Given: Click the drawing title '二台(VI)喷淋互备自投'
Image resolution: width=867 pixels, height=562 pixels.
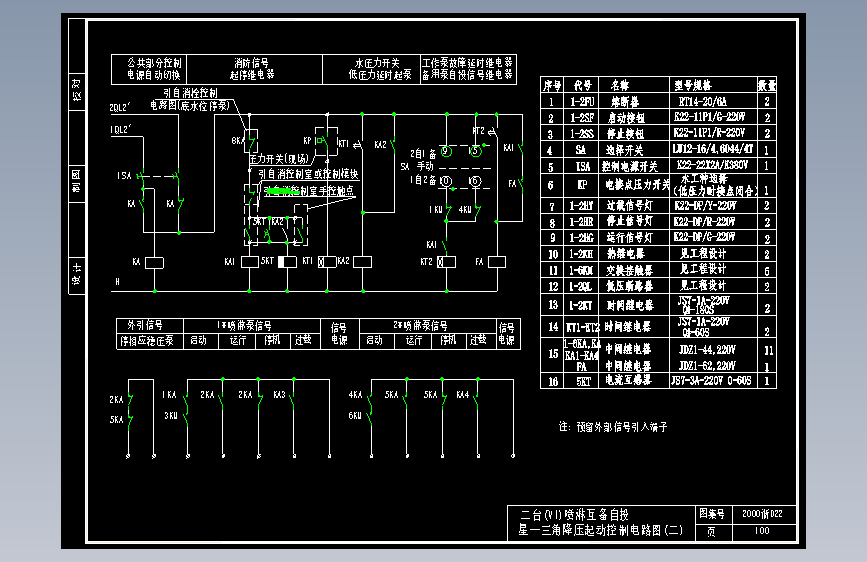Looking at the screenshot, I should coord(574,515).
